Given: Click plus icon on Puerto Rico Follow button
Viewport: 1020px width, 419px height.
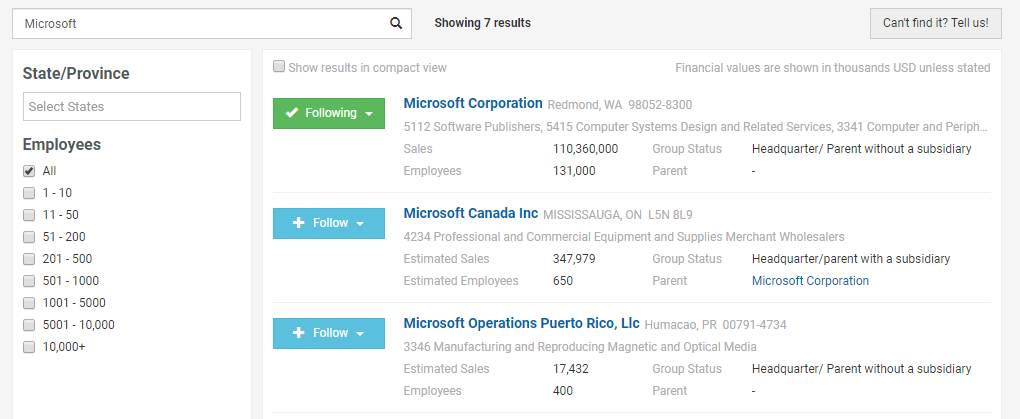Looking at the screenshot, I should pyautogui.click(x=299, y=332).
